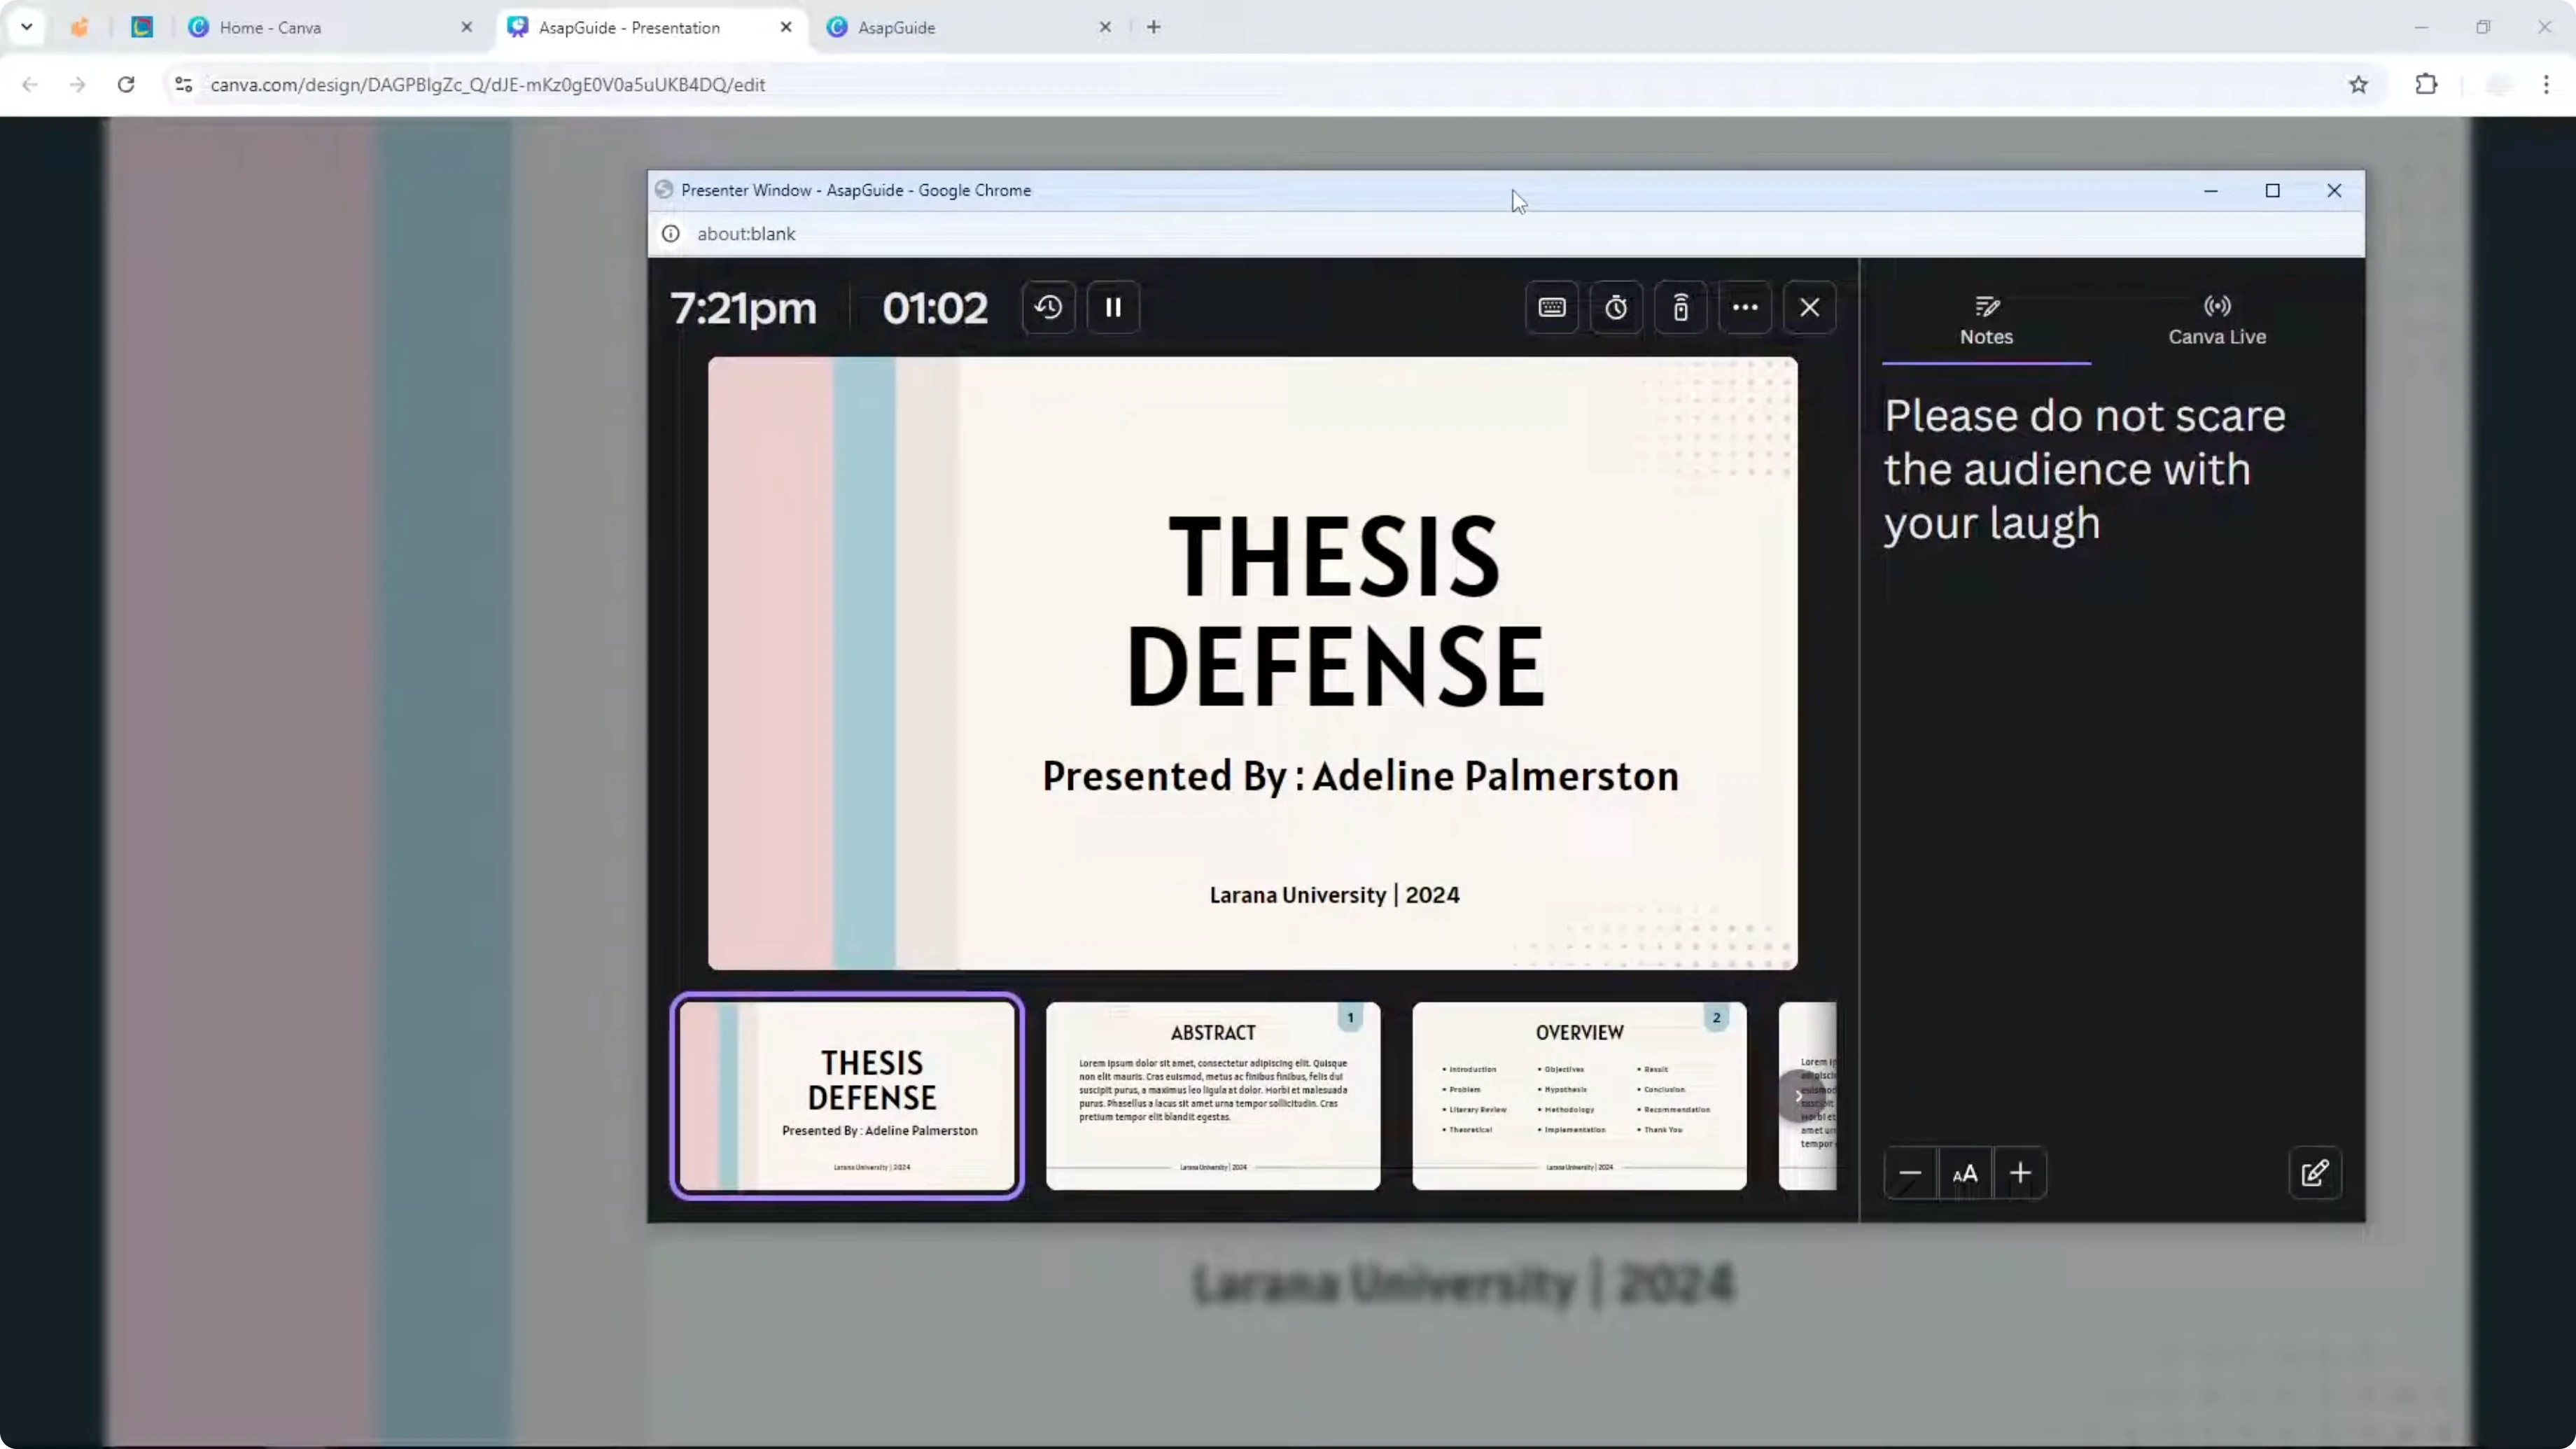Switch to the Notes tab
Viewport: 2576px width, 1449px height.
[1986, 322]
